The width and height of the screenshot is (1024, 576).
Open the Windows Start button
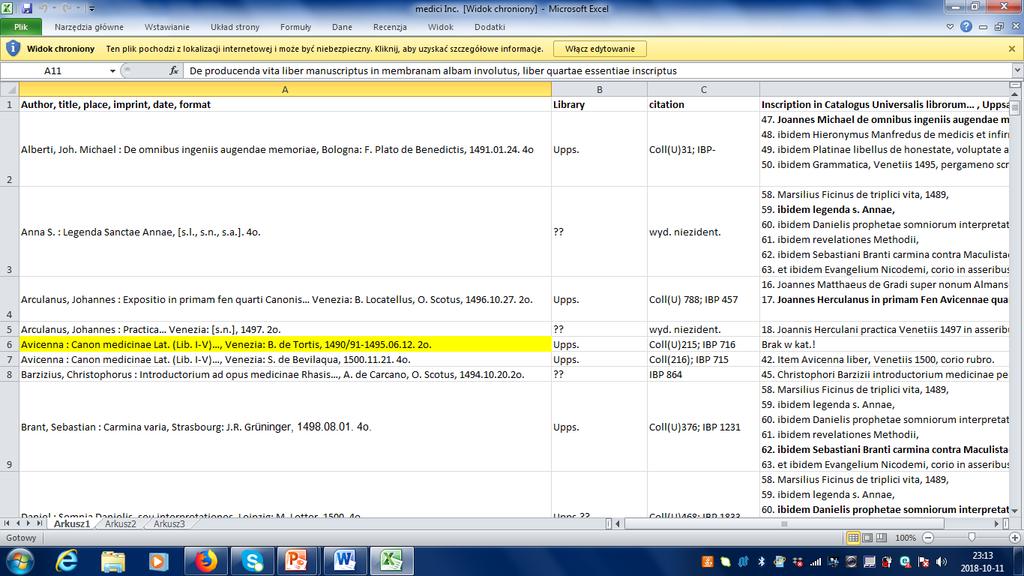pos(20,561)
